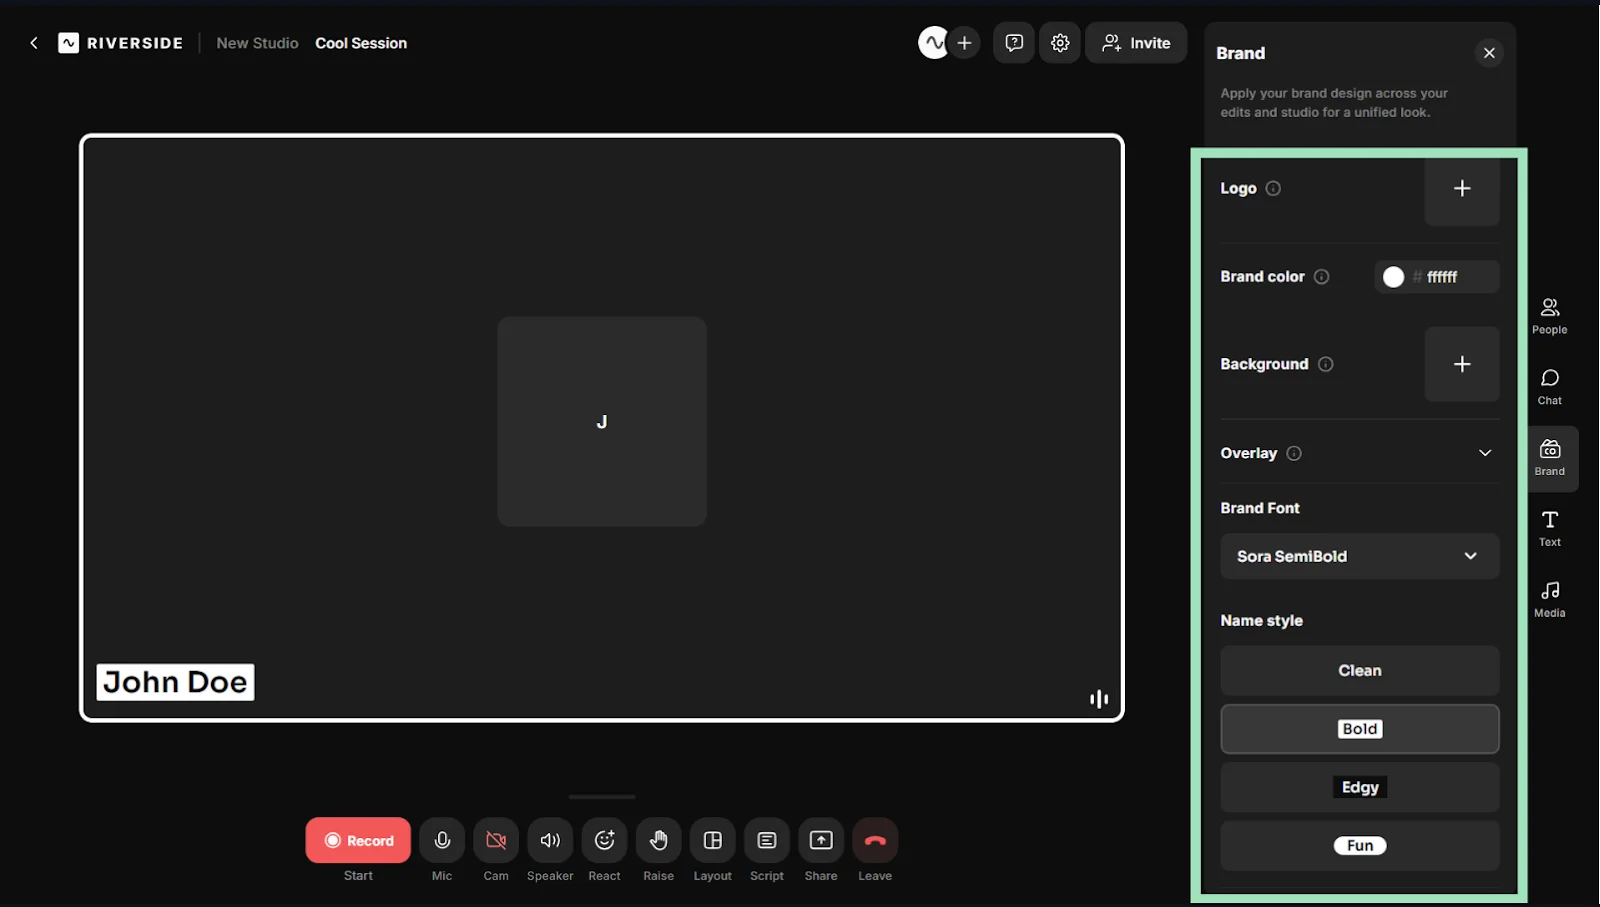
Task: Expand the Overlay section chevron
Action: [x=1485, y=453]
